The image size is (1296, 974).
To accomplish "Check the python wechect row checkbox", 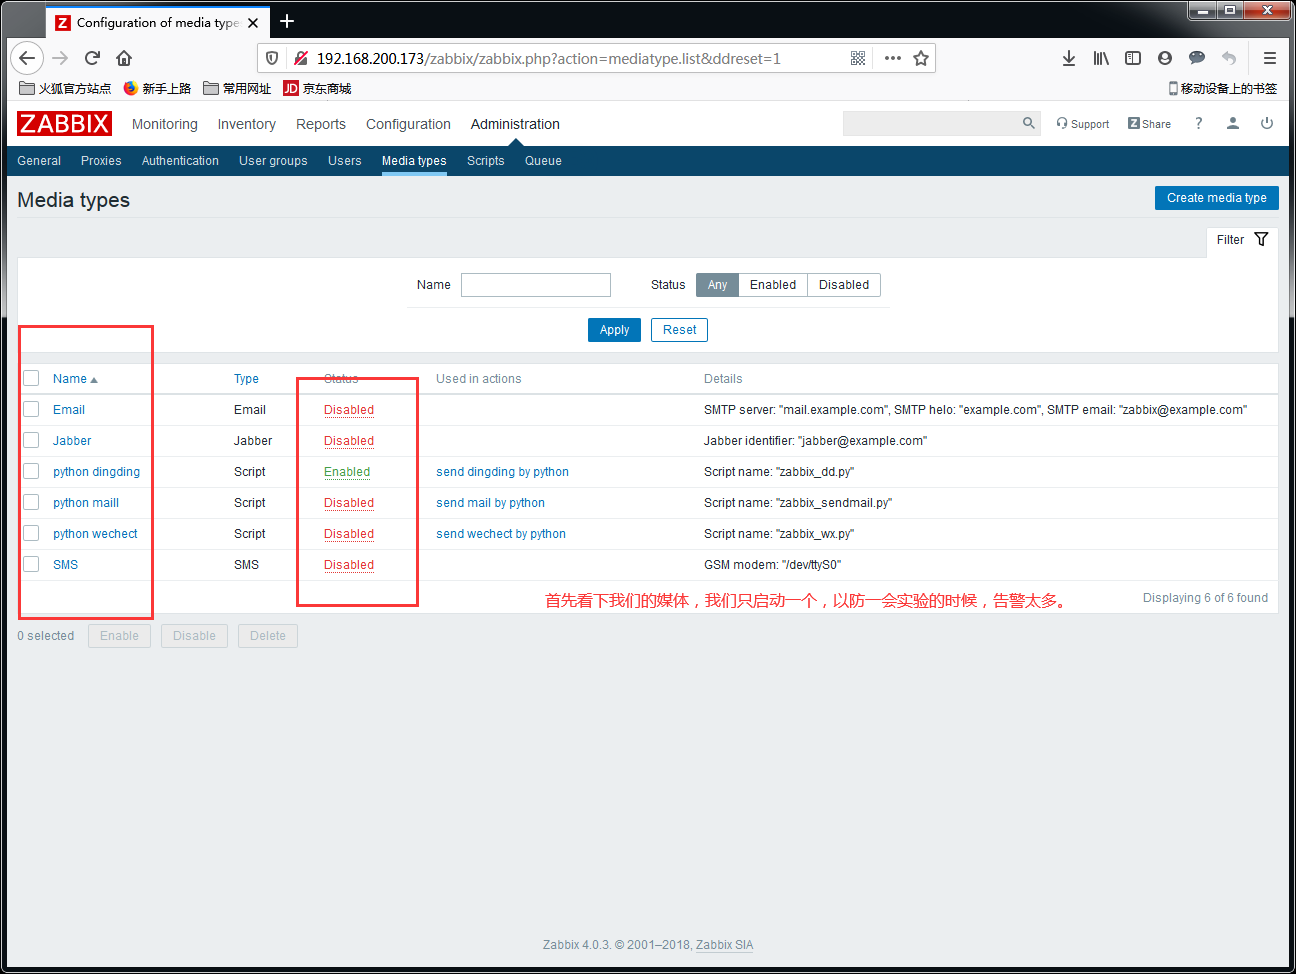I will pos(31,533).
